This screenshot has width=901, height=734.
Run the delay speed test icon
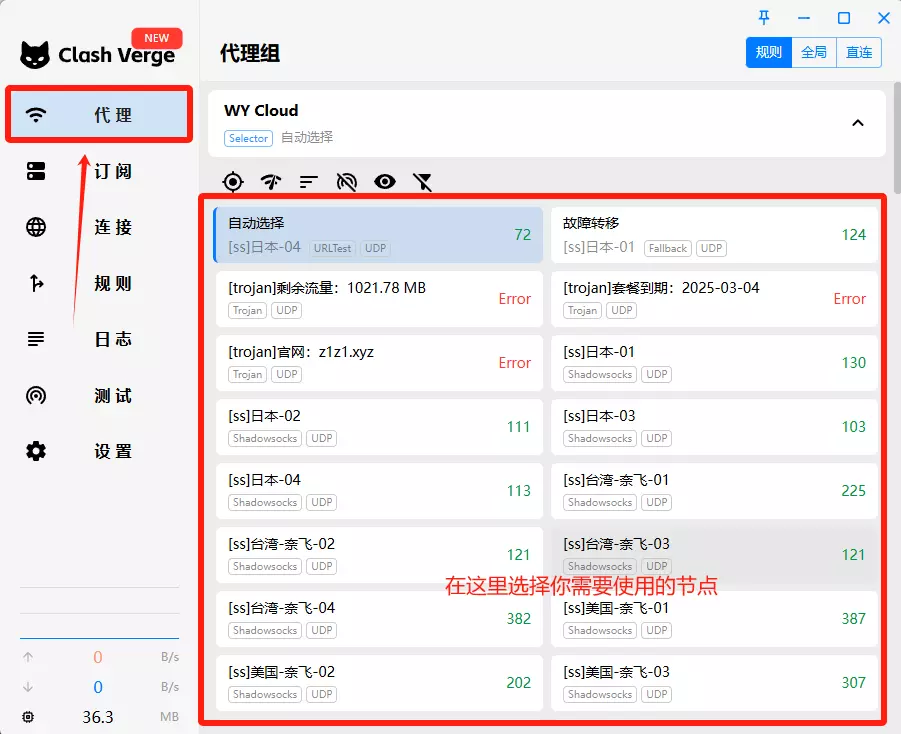271,181
